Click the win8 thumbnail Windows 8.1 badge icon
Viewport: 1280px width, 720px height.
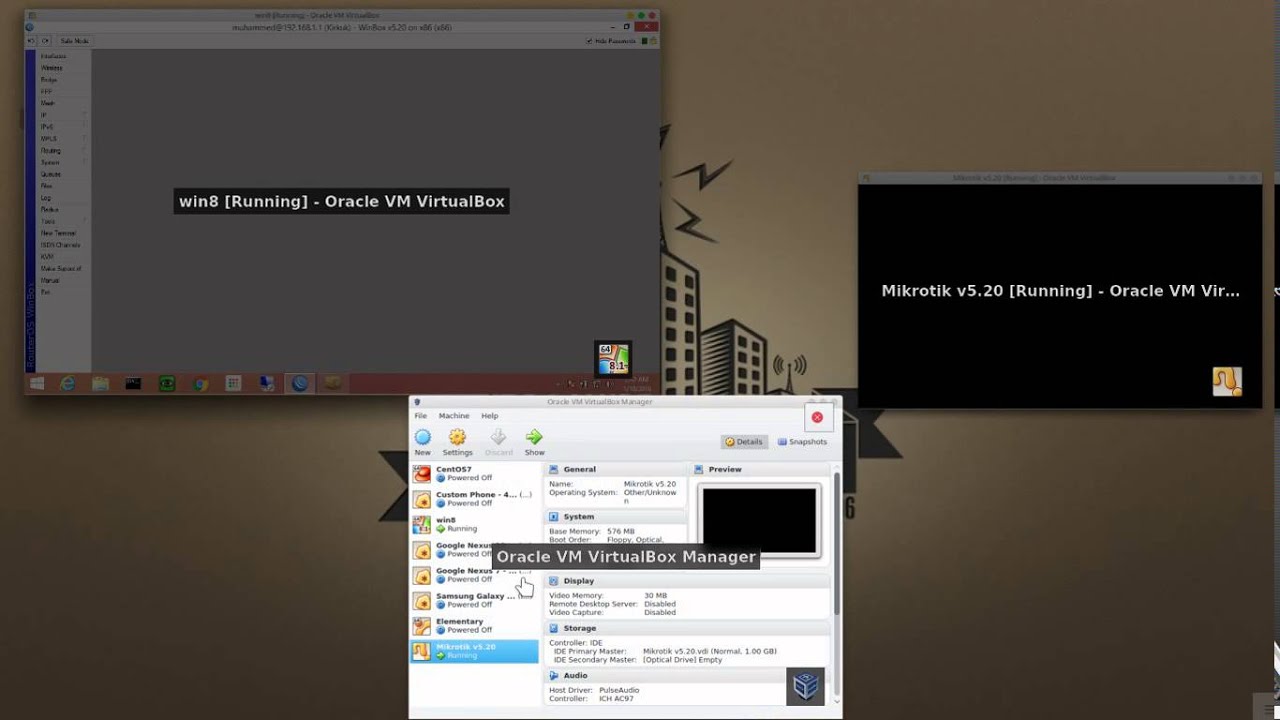[612, 359]
